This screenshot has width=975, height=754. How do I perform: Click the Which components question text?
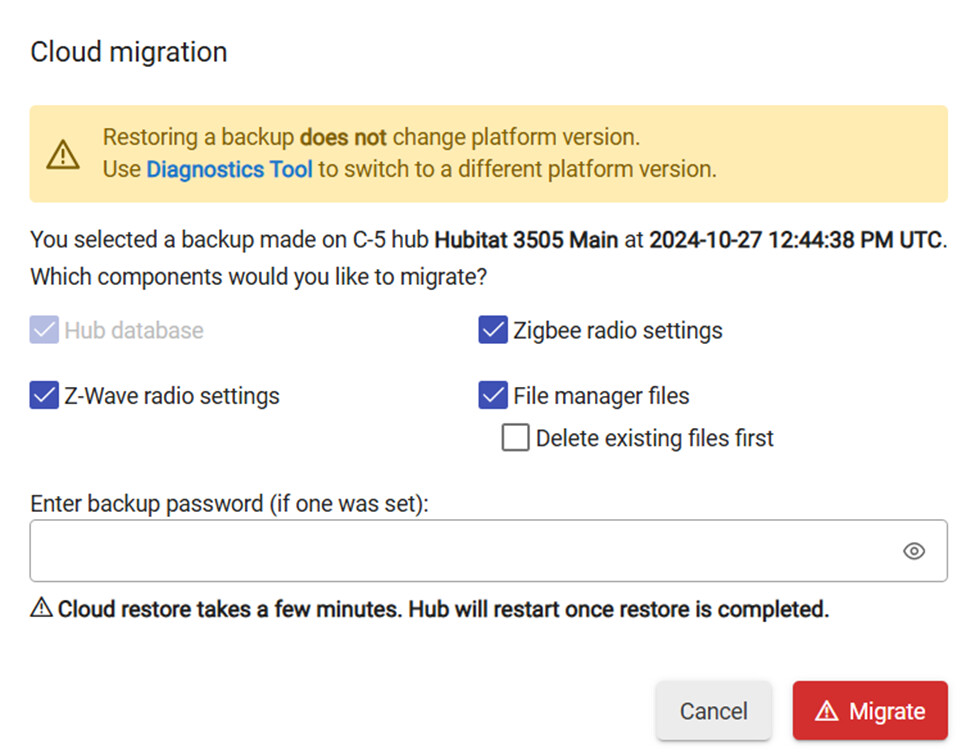click(x=259, y=277)
